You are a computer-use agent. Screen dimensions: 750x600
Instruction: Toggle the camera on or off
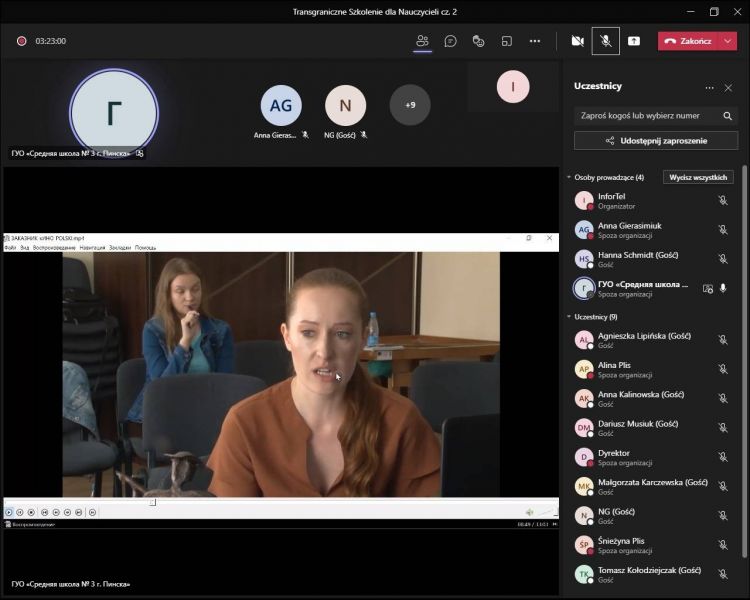[577, 41]
